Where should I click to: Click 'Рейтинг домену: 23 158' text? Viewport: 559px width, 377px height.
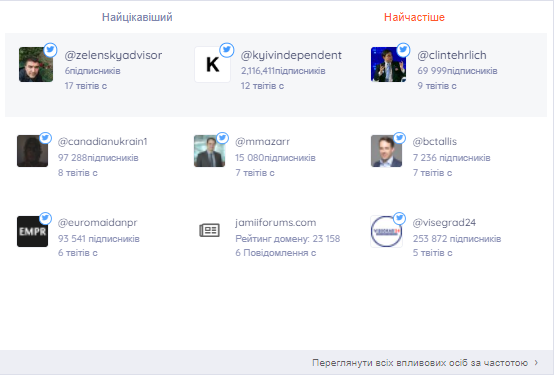[x=288, y=239]
